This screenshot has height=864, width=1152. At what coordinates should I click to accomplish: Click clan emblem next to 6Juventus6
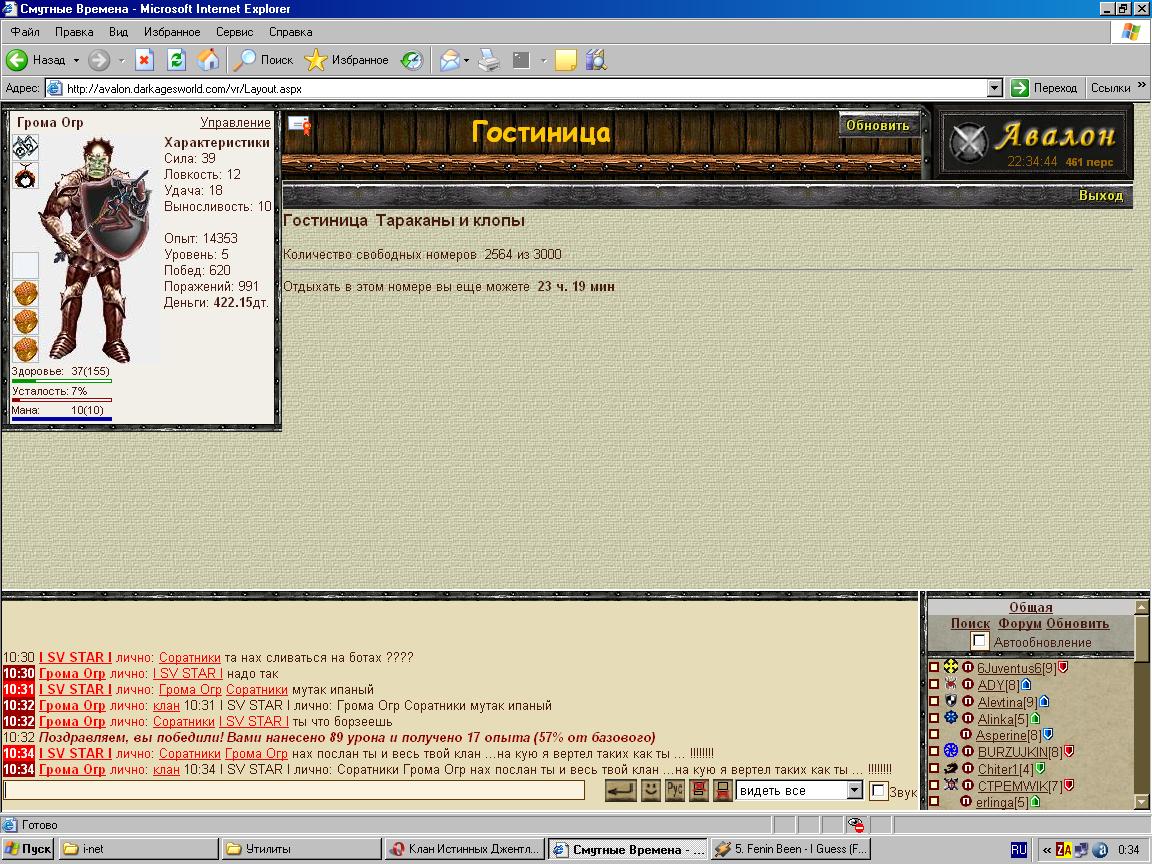pyautogui.click(x=951, y=666)
